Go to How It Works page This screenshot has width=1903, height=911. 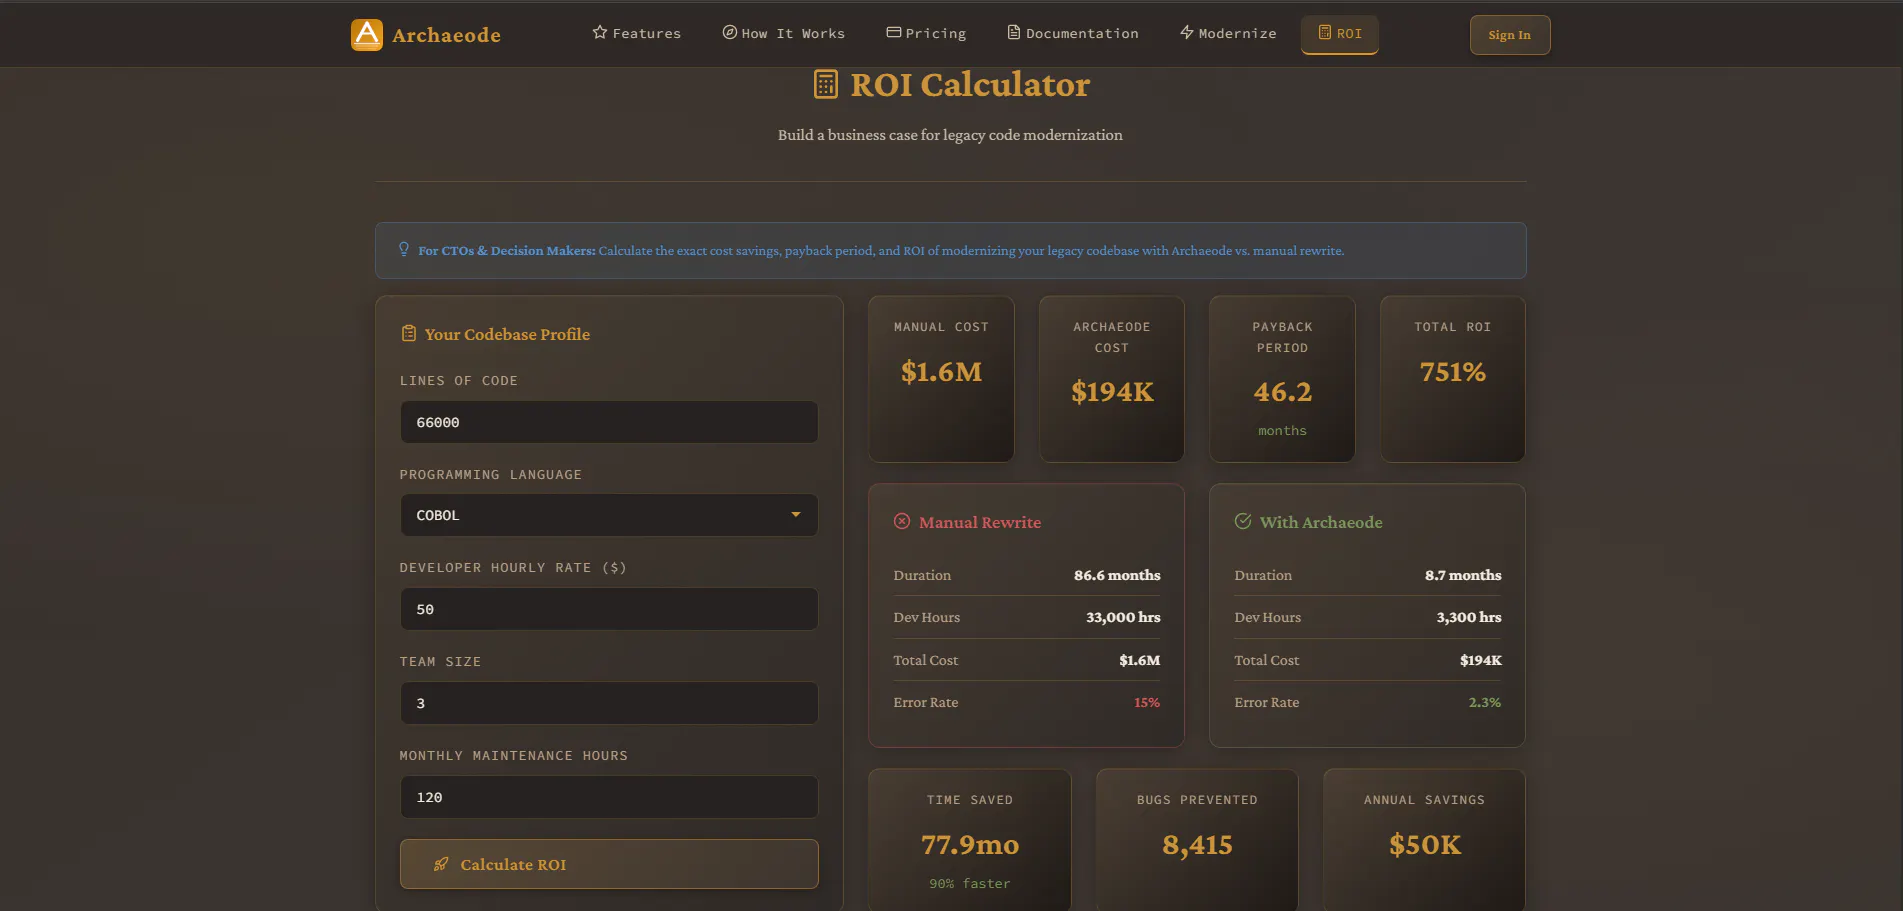pyautogui.click(x=783, y=33)
